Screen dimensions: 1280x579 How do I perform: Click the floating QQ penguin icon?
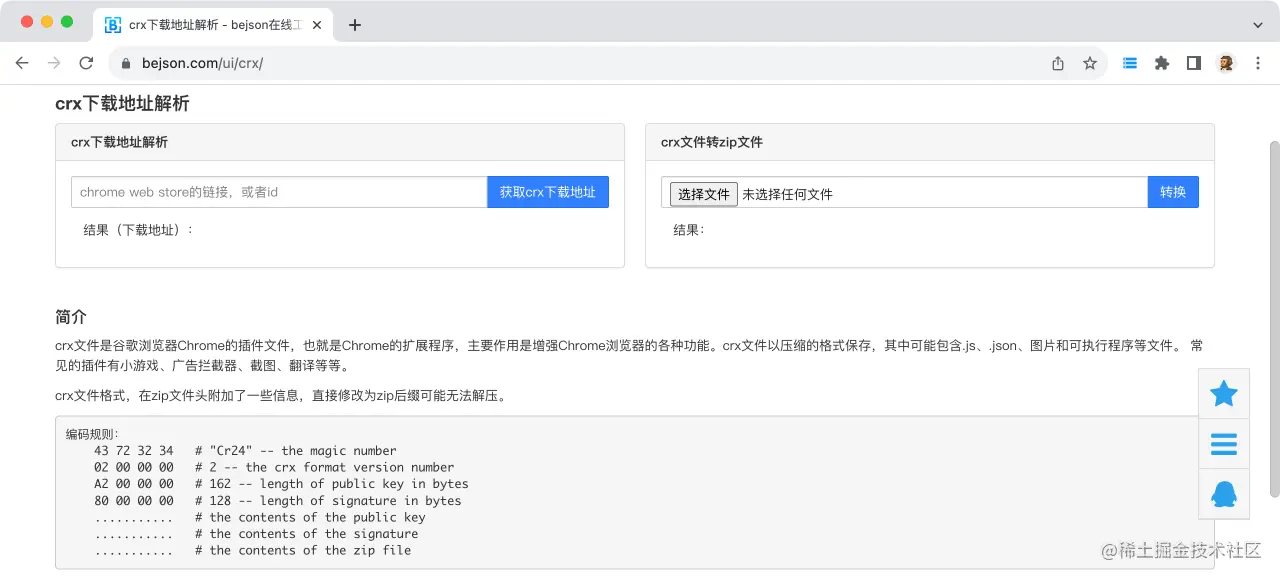pyautogui.click(x=1224, y=494)
